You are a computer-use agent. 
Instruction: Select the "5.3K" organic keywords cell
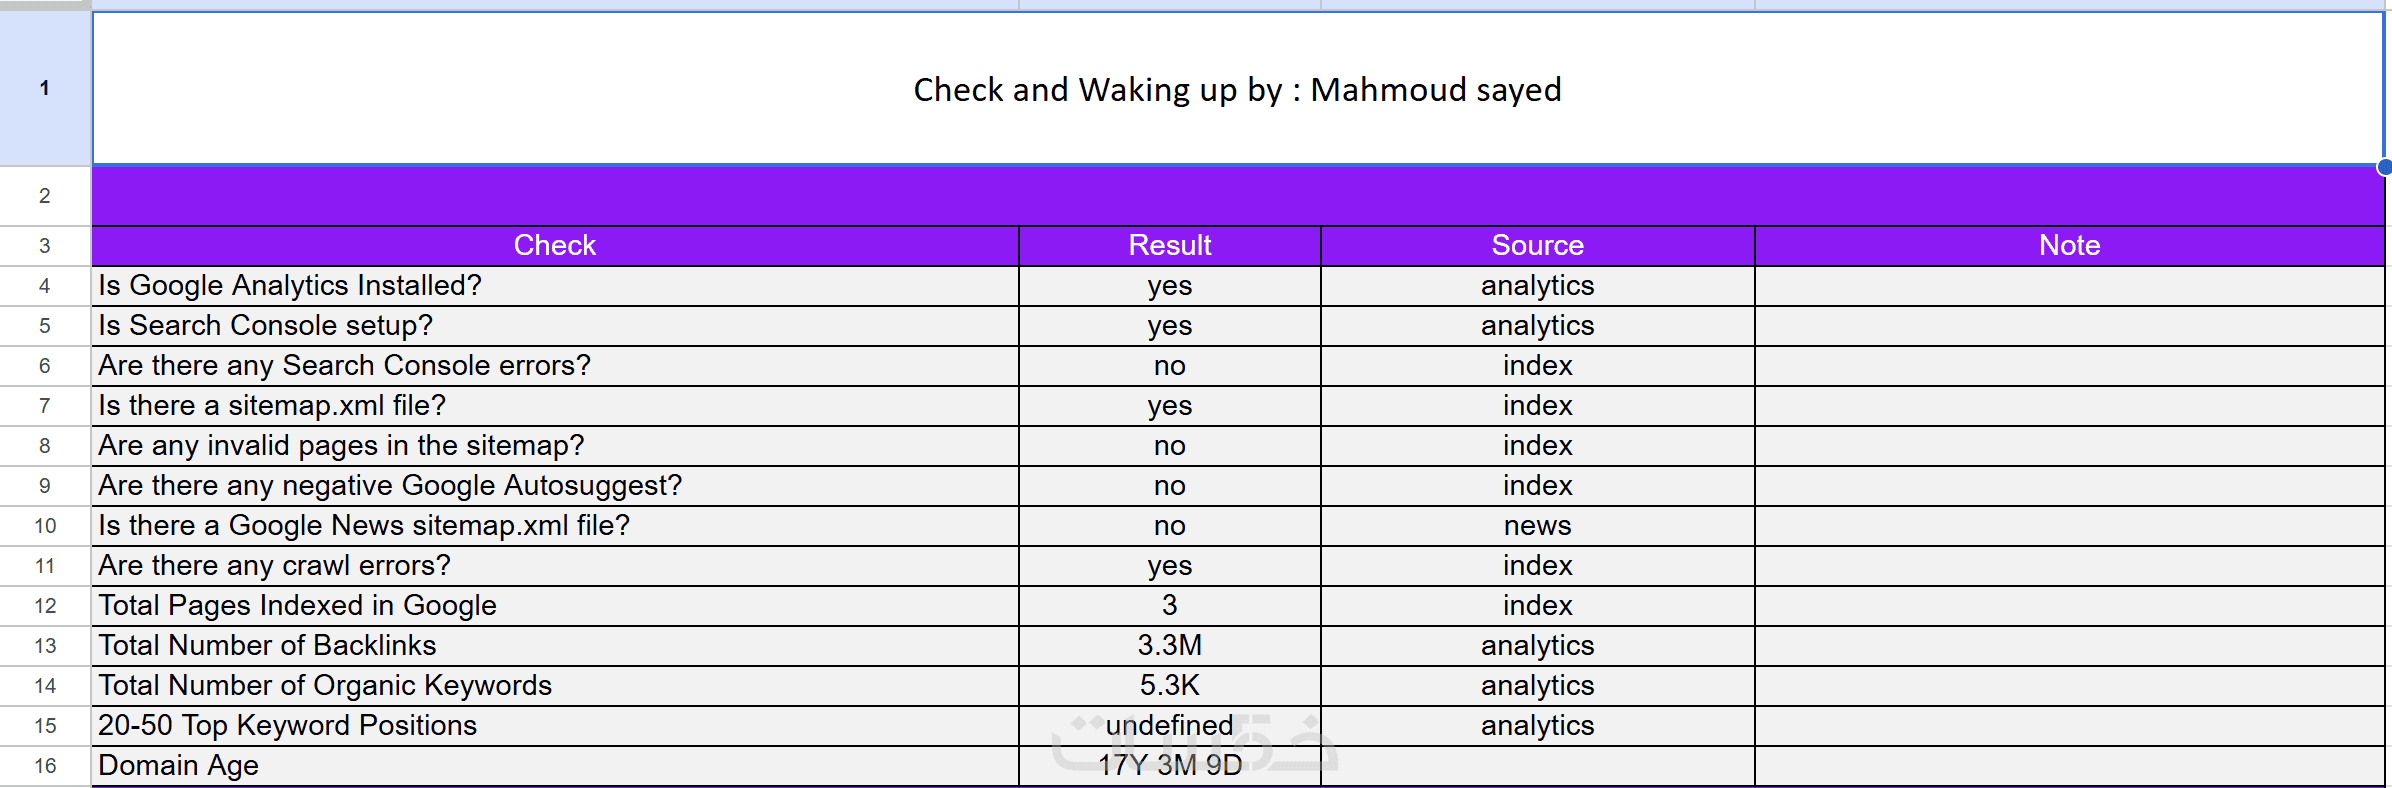point(1169,686)
